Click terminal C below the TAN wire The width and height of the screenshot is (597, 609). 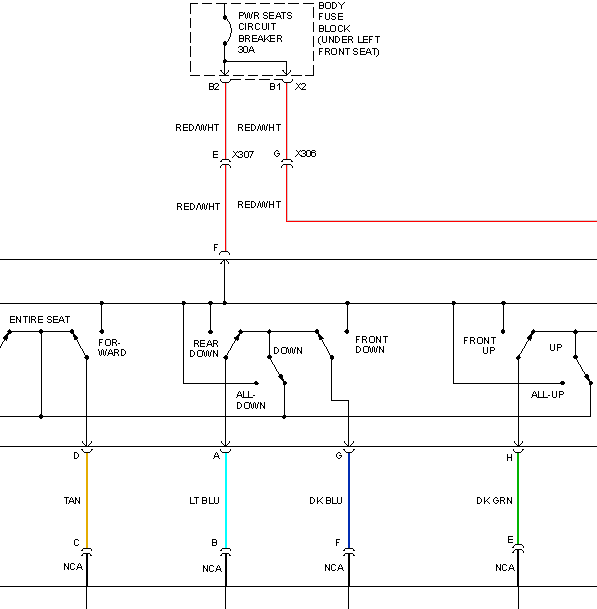point(77,543)
